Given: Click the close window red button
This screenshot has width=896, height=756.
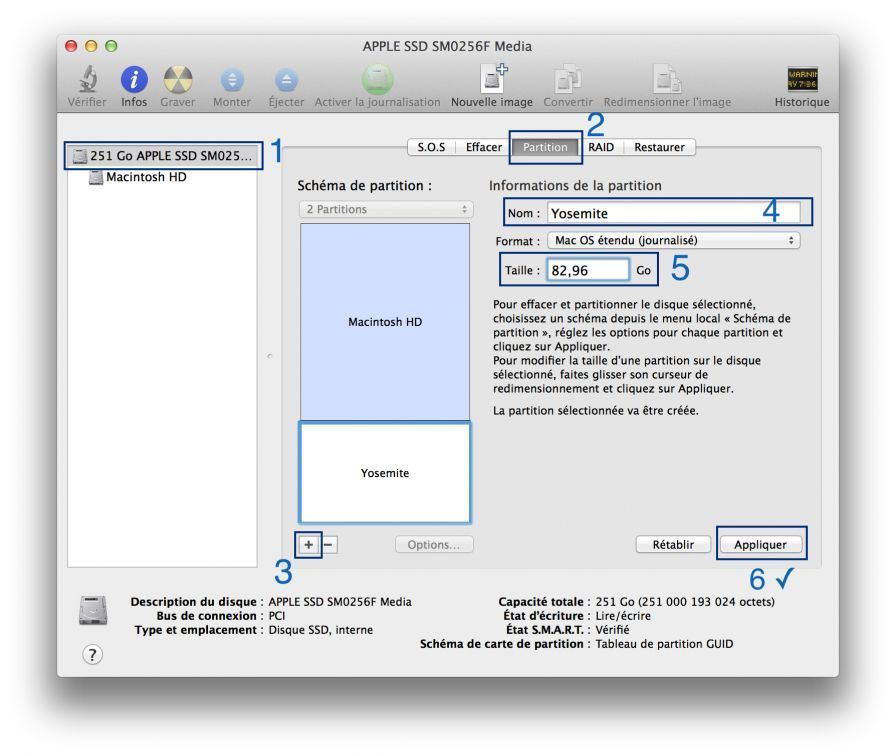Looking at the screenshot, I should [71, 46].
